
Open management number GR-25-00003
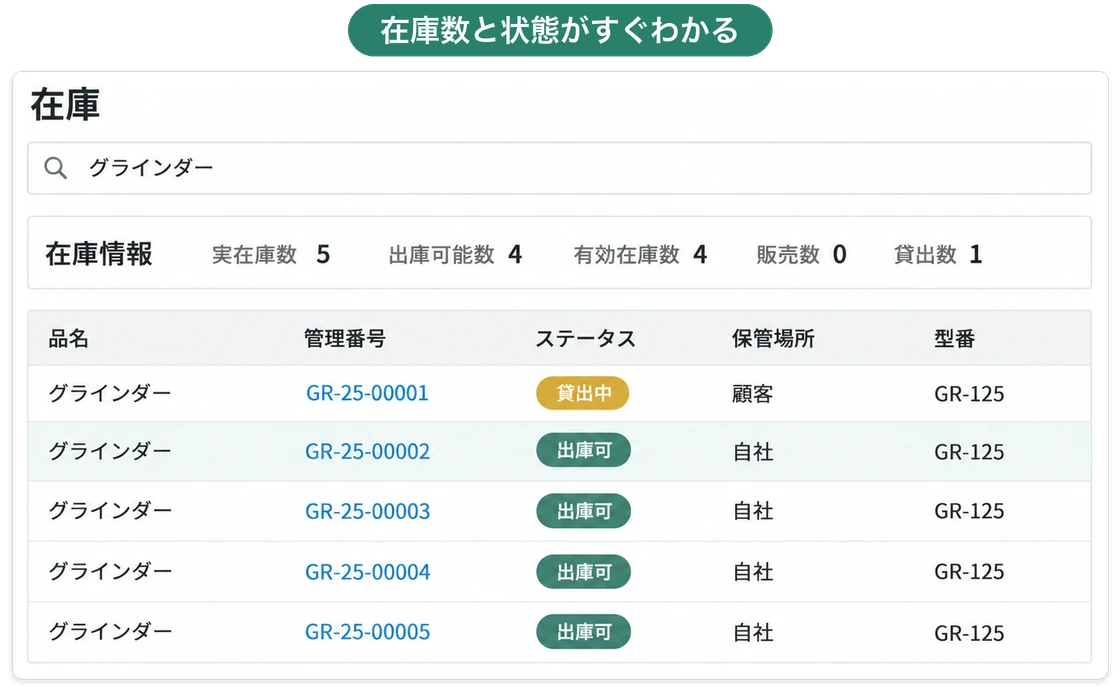pos(367,511)
